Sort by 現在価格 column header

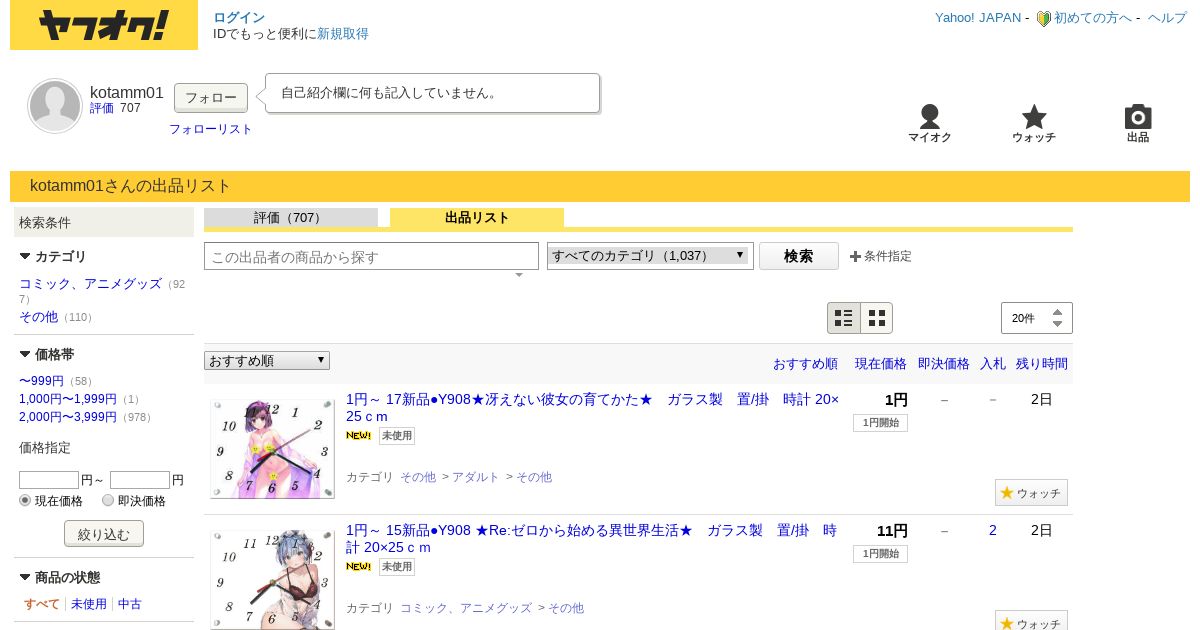point(881,364)
